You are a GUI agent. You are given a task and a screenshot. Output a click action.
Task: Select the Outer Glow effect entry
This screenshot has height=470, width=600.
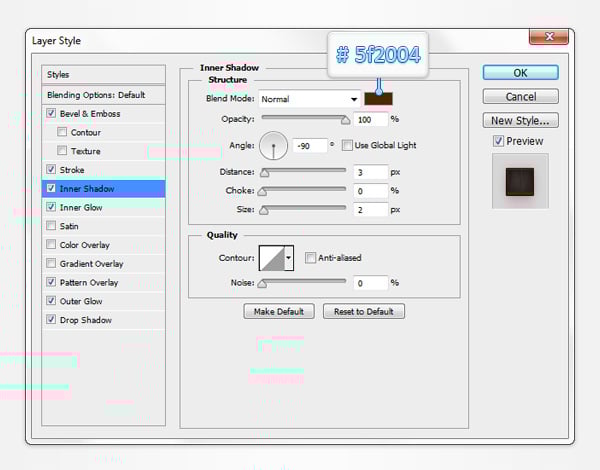[82, 301]
